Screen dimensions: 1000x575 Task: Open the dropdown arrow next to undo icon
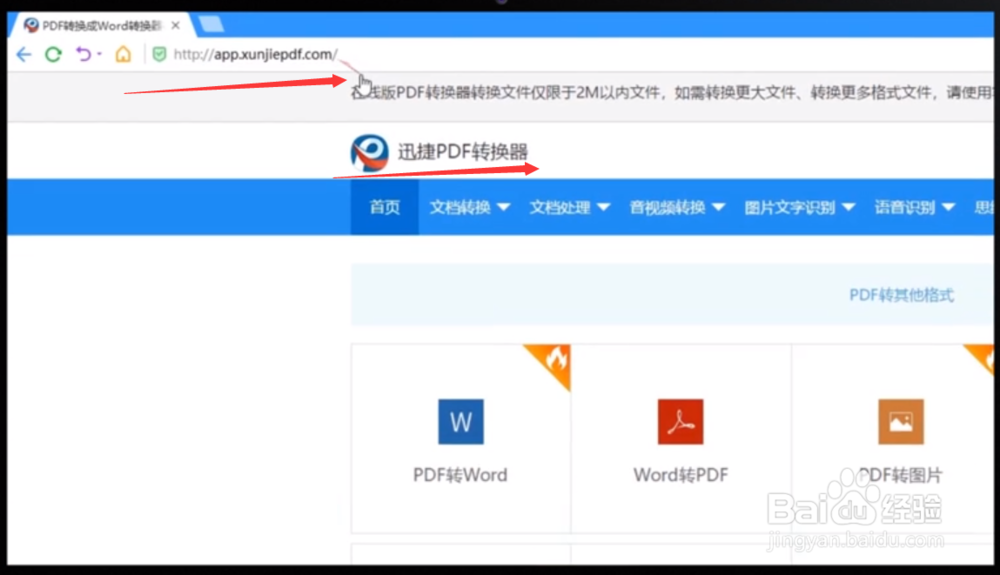(99, 54)
